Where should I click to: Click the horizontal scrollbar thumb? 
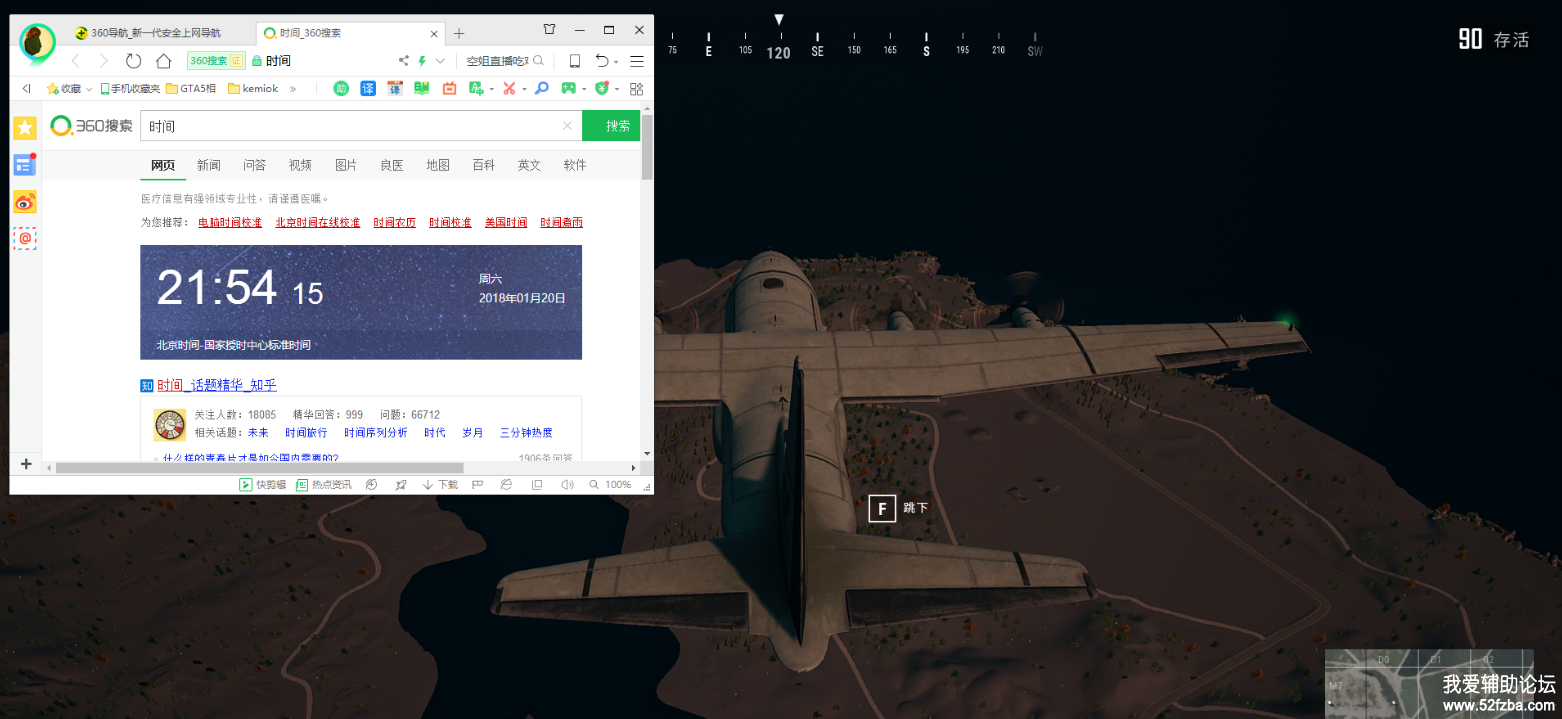(260, 468)
